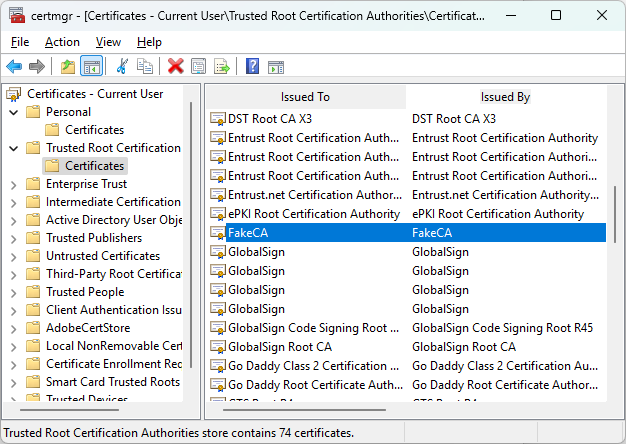Collapse the Personal tree node
The height and width of the screenshot is (444, 626).
pos(14,112)
